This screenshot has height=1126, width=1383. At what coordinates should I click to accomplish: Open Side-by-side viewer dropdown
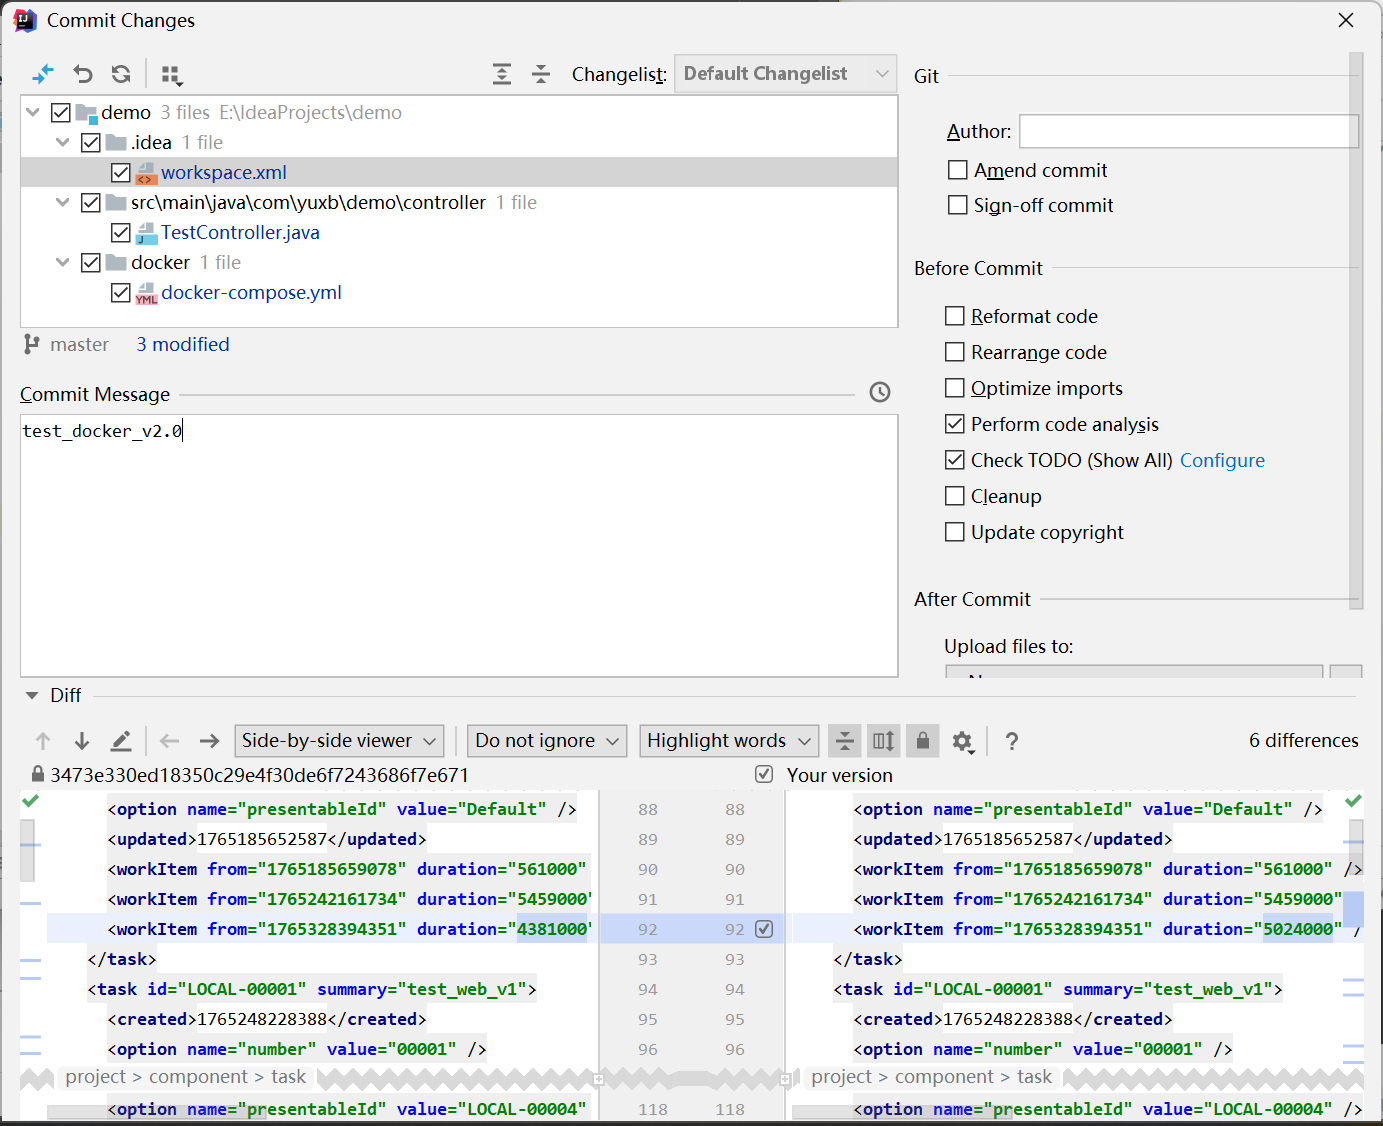[339, 741]
